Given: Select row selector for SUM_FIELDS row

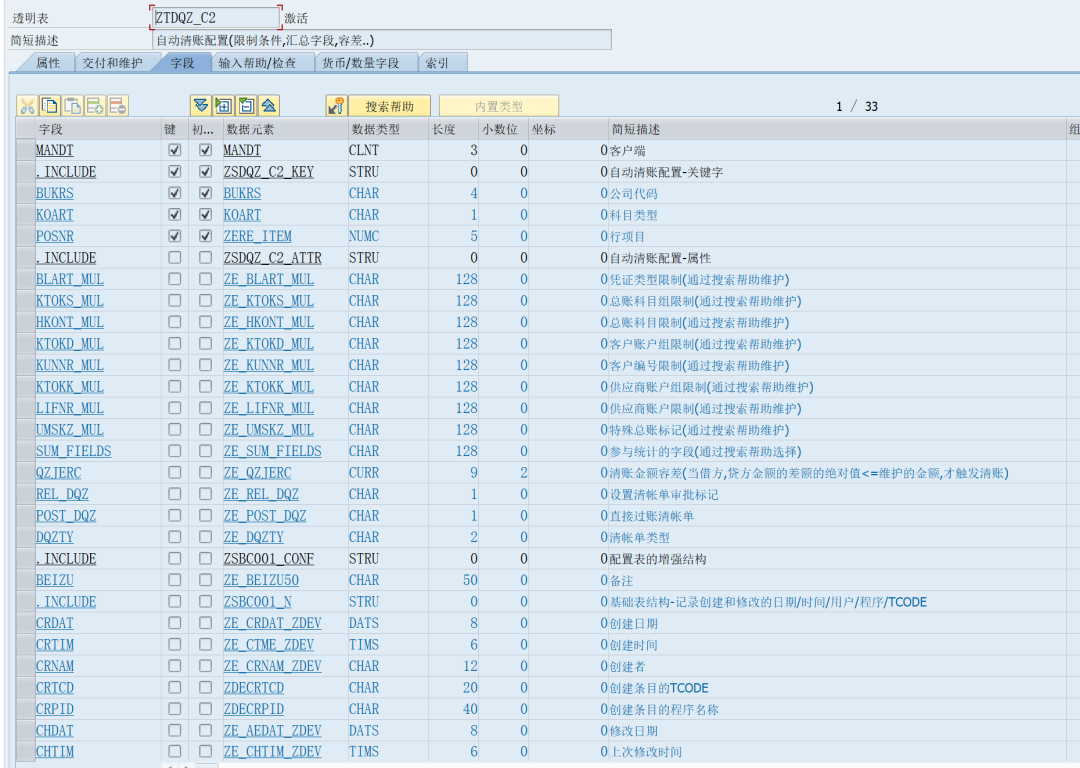Looking at the screenshot, I should [x=25, y=451].
